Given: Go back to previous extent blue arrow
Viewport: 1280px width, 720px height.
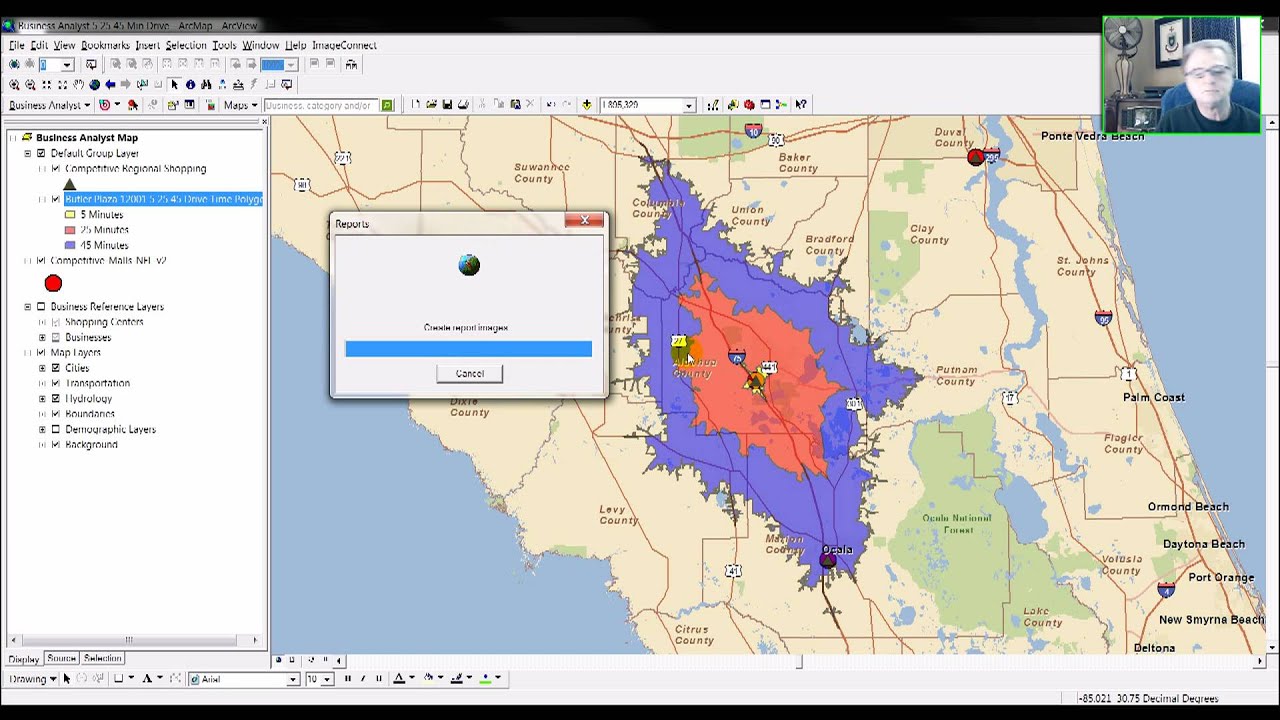Looking at the screenshot, I should pyautogui.click(x=110, y=85).
